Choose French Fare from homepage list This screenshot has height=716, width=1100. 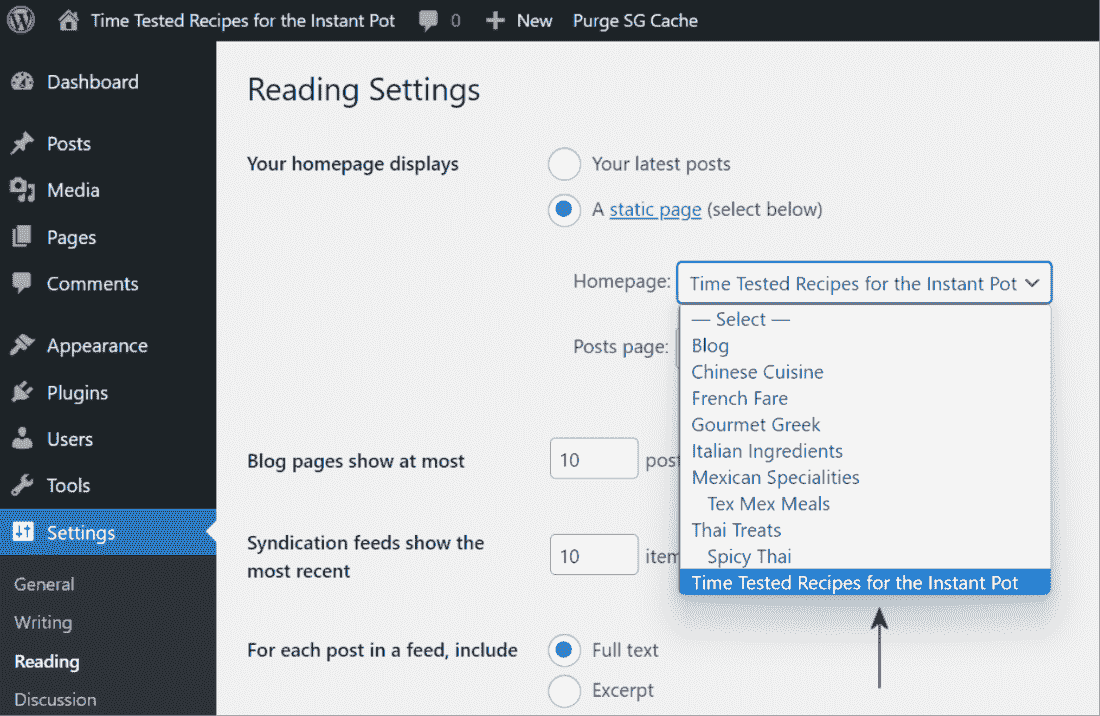(865, 398)
